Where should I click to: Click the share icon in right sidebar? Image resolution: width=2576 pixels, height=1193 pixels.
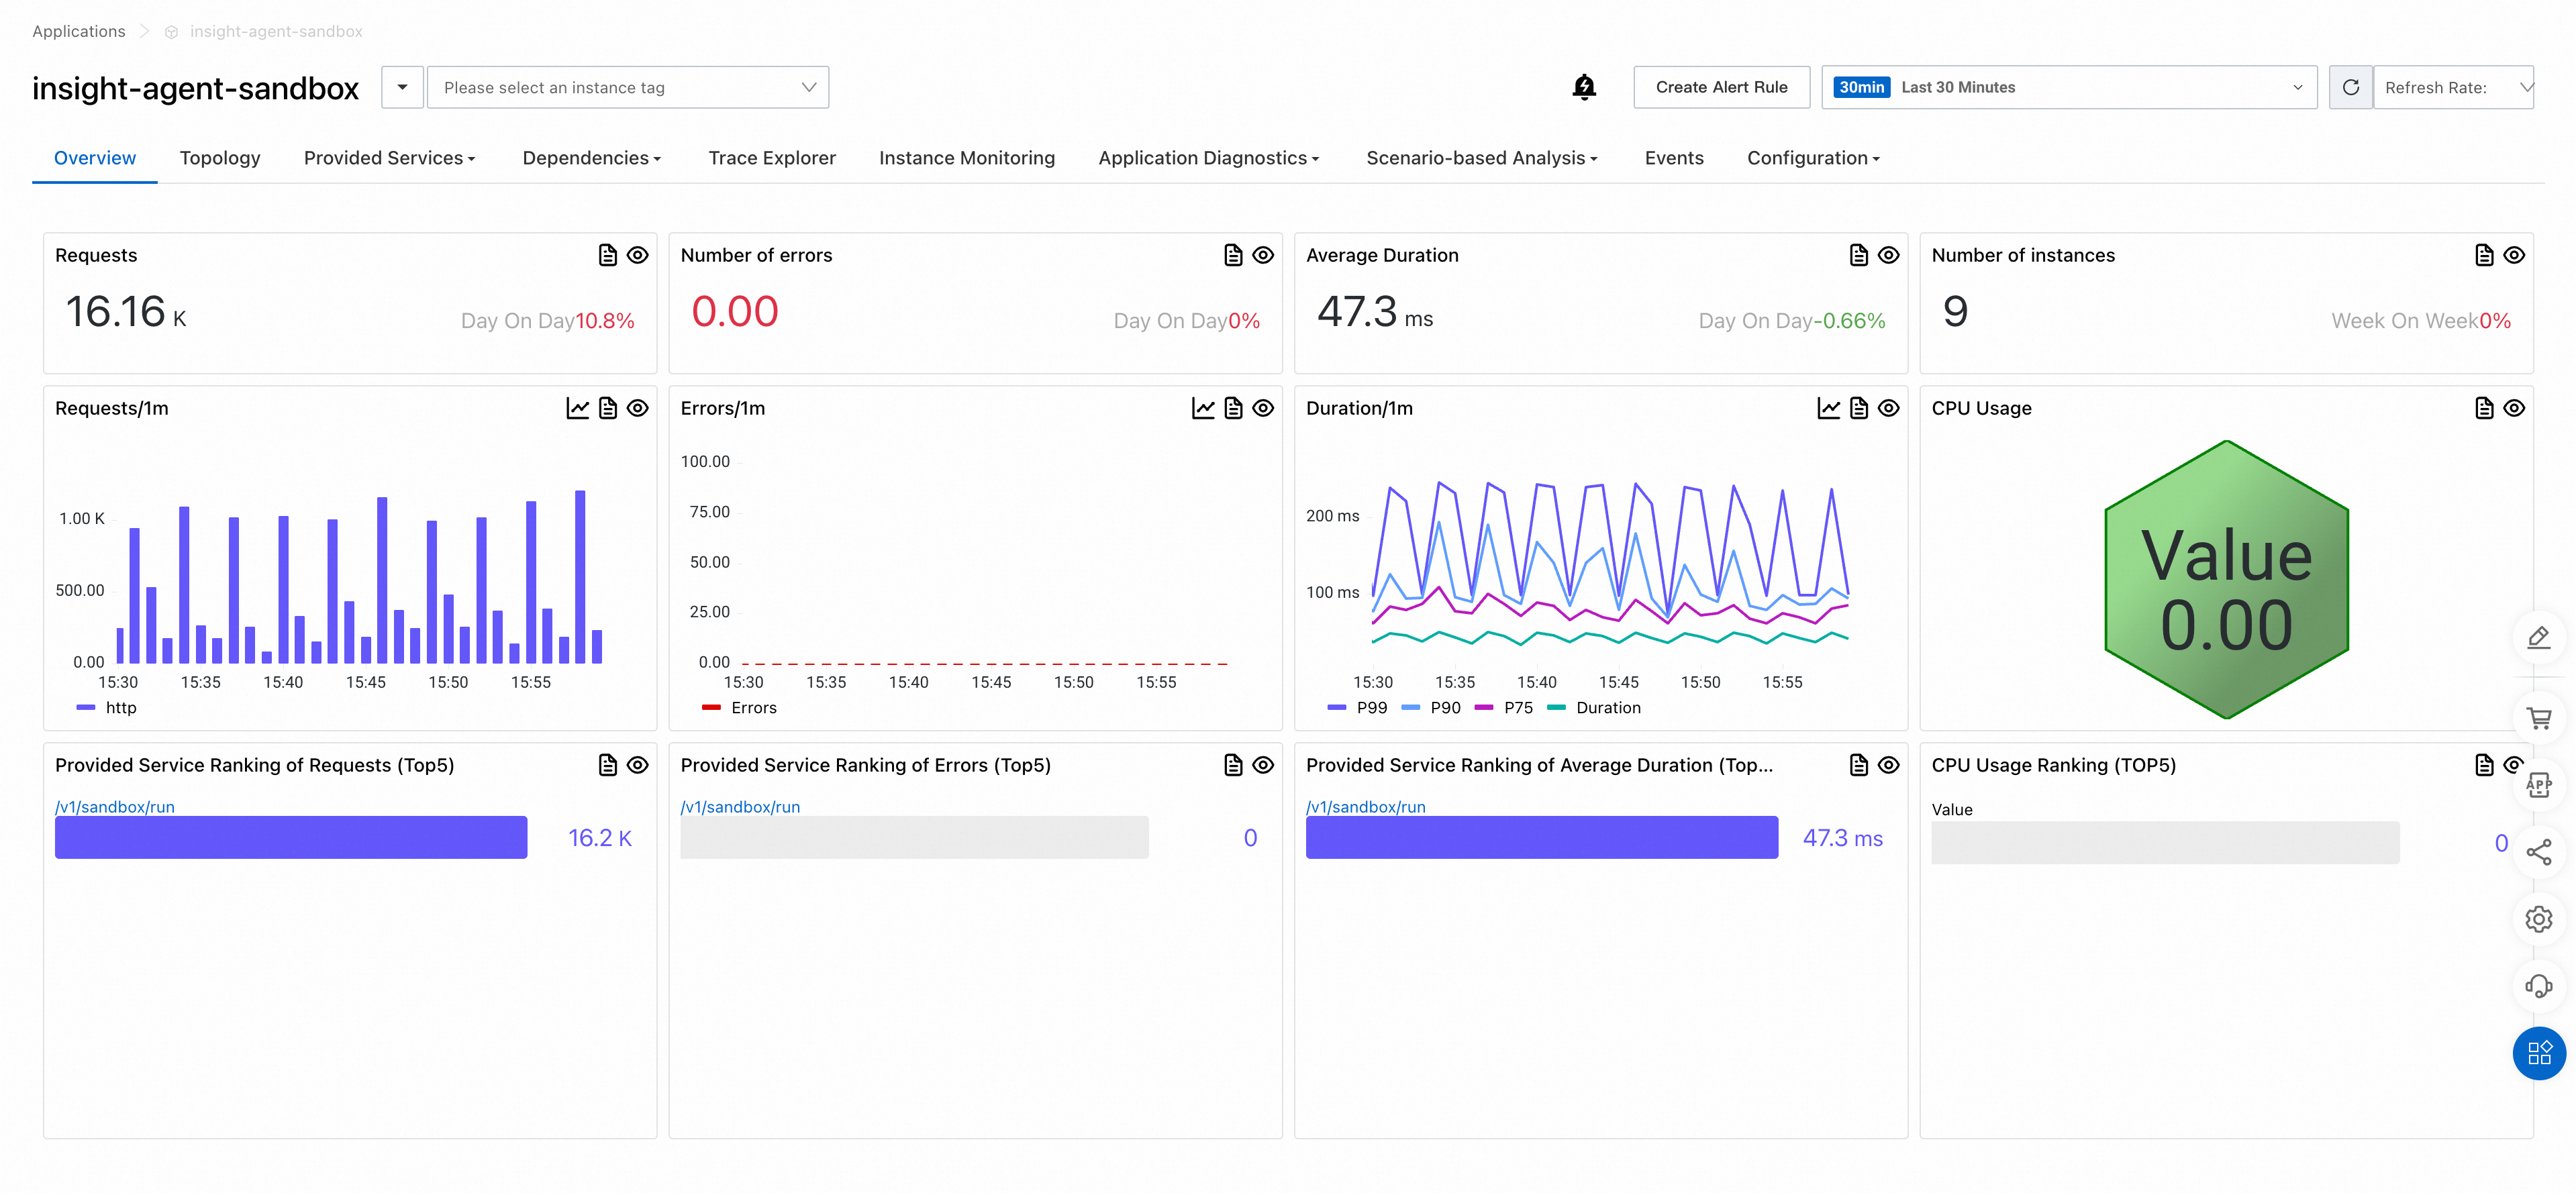(2538, 852)
